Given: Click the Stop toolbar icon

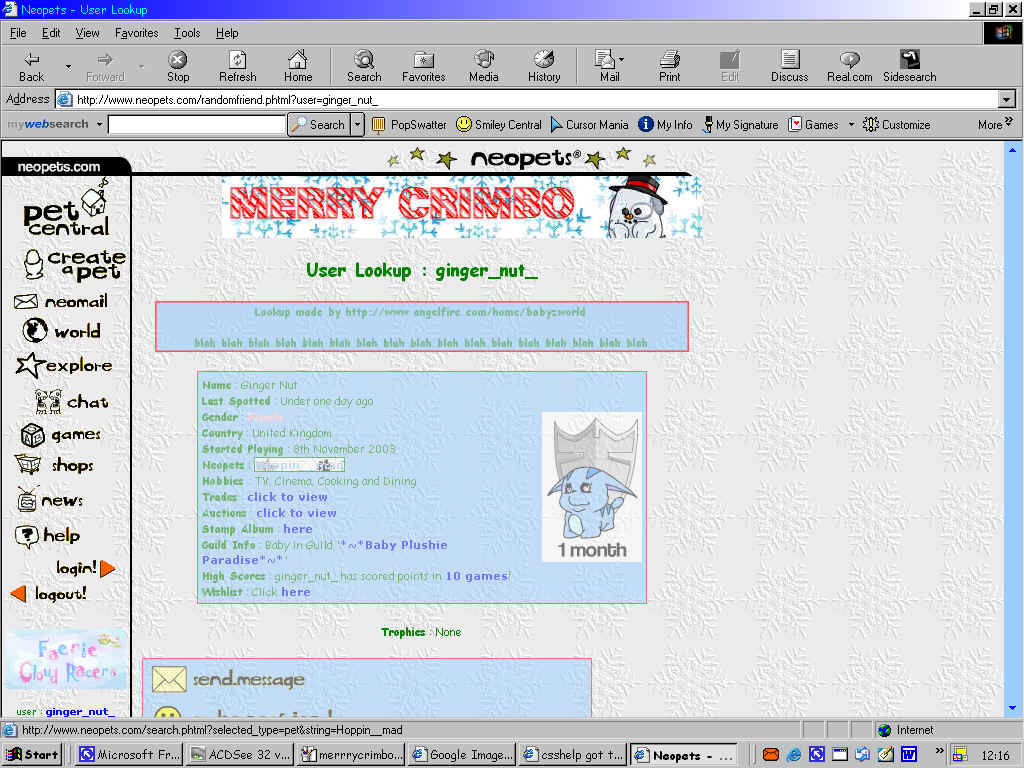Looking at the screenshot, I should pyautogui.click(x=178, y=66).
